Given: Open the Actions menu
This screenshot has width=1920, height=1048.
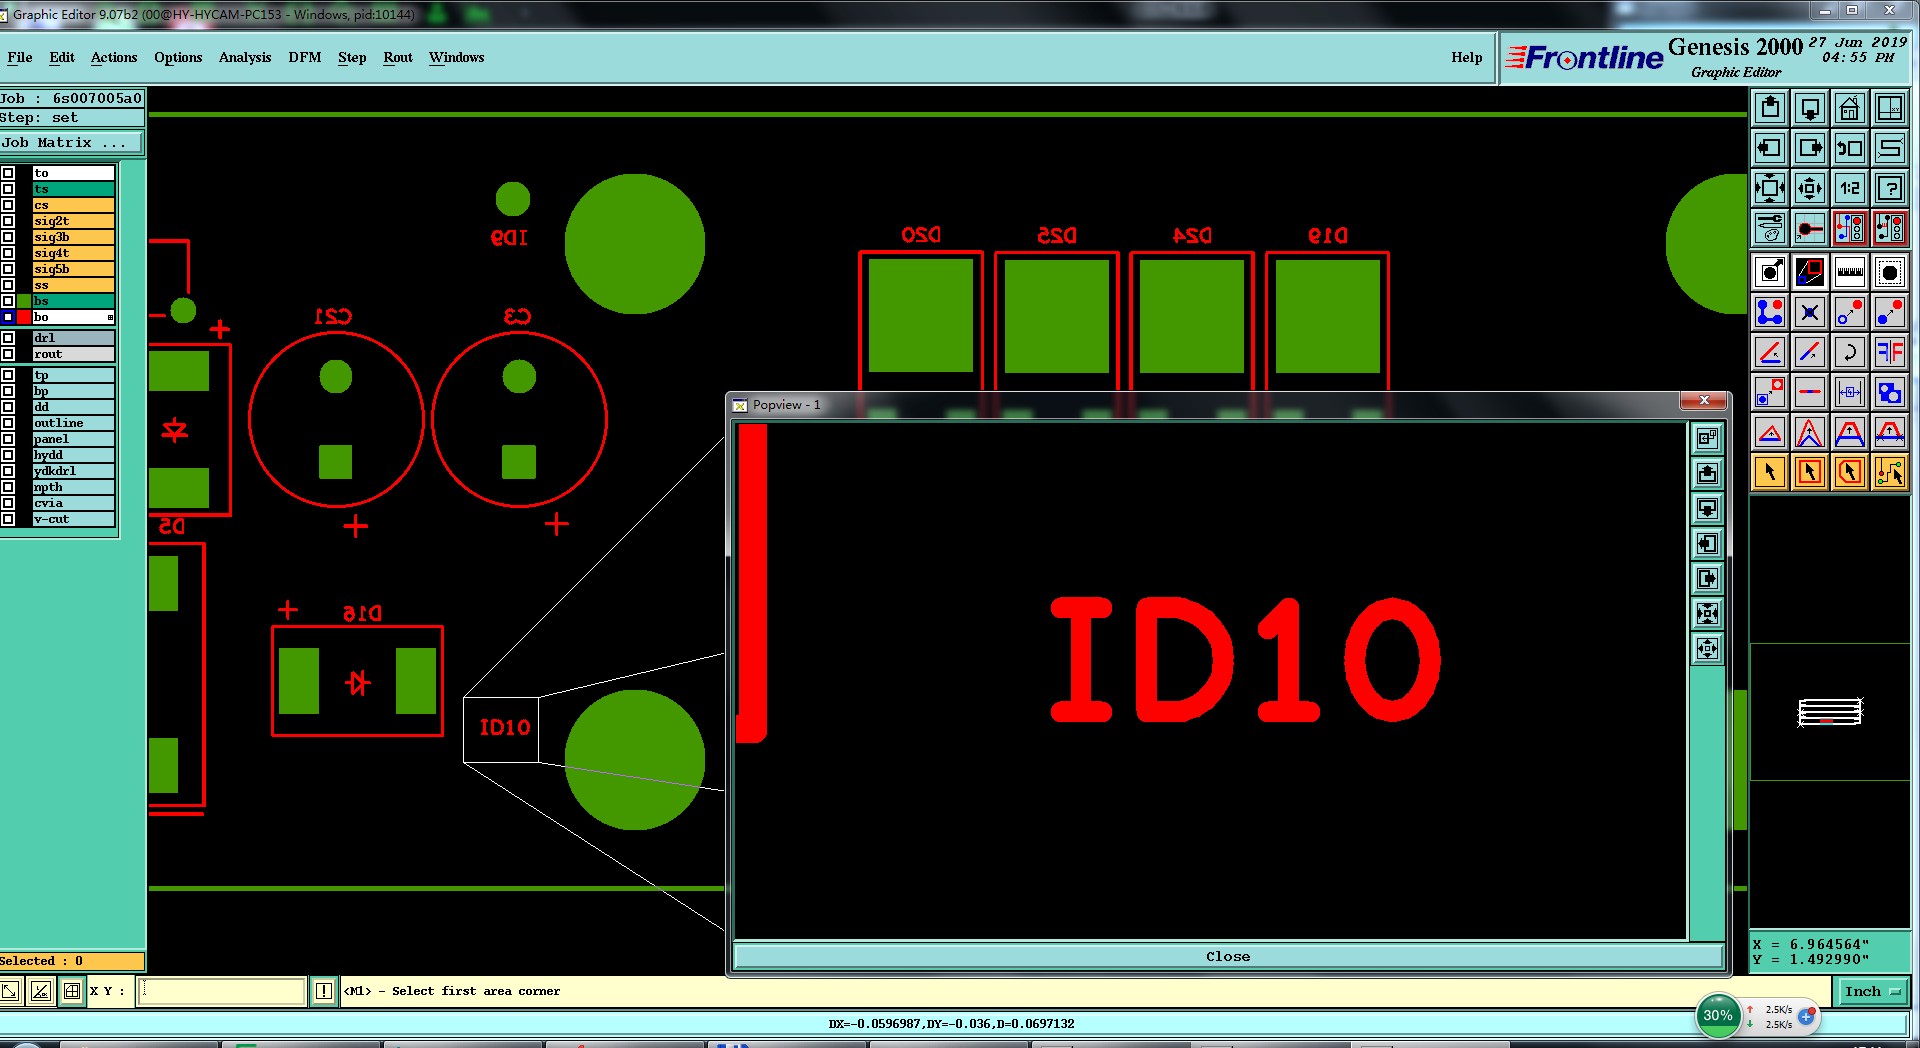Looking at the screenshot, I should 114,57.
